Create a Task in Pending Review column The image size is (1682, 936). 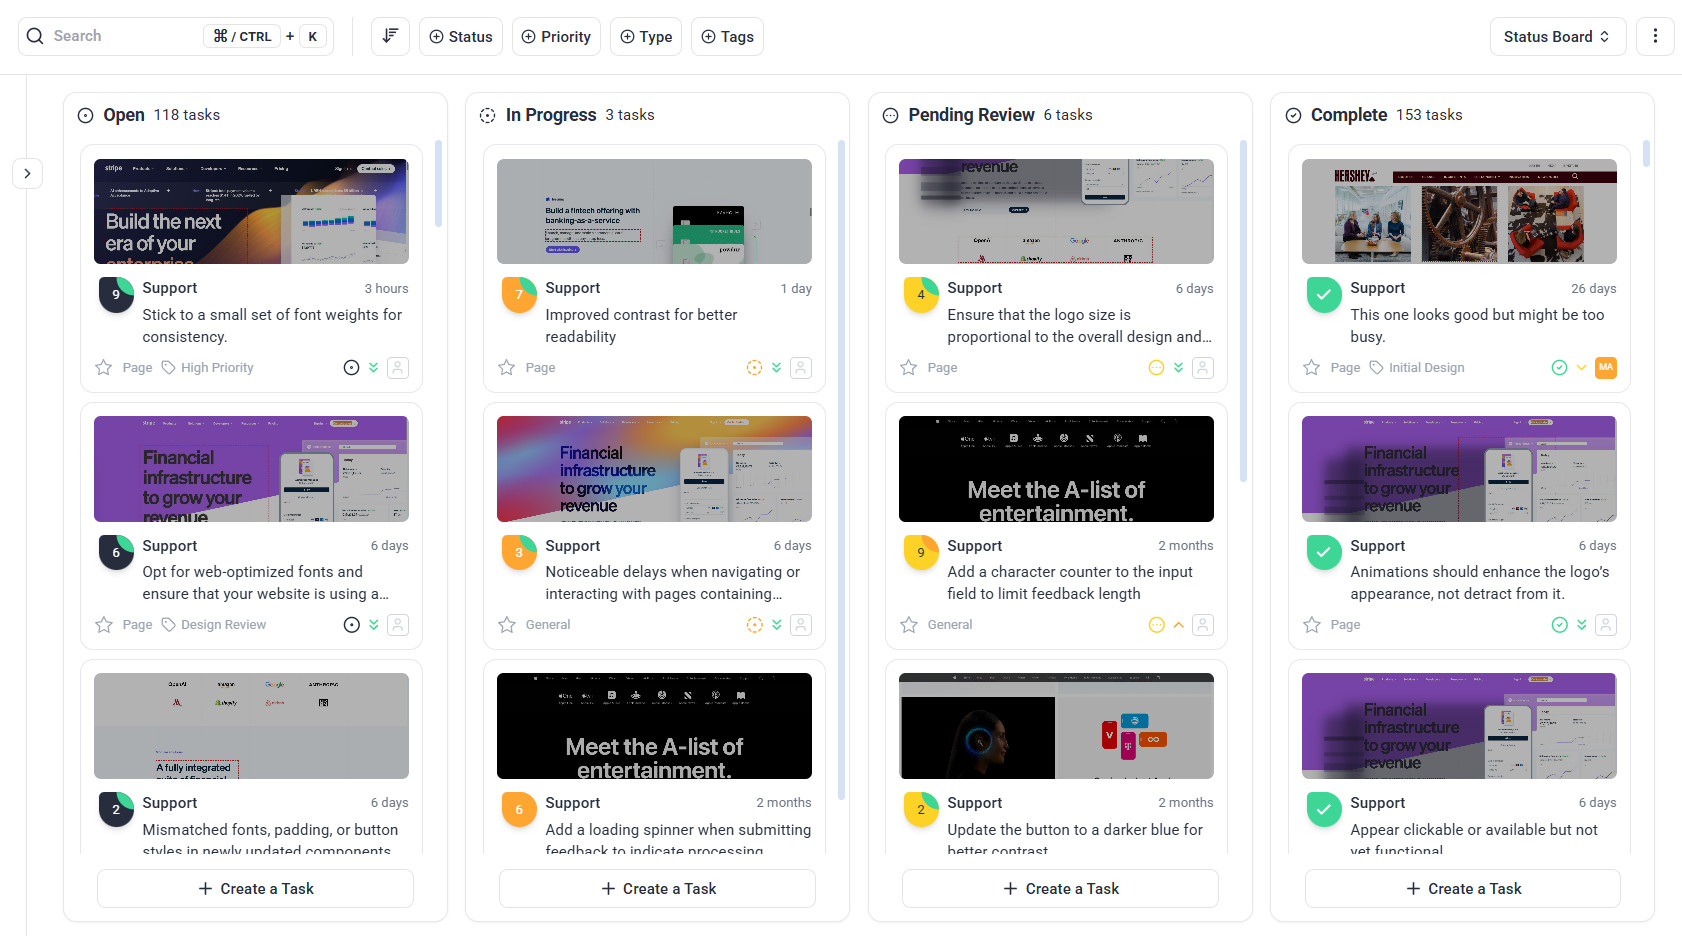[1060, 889]
